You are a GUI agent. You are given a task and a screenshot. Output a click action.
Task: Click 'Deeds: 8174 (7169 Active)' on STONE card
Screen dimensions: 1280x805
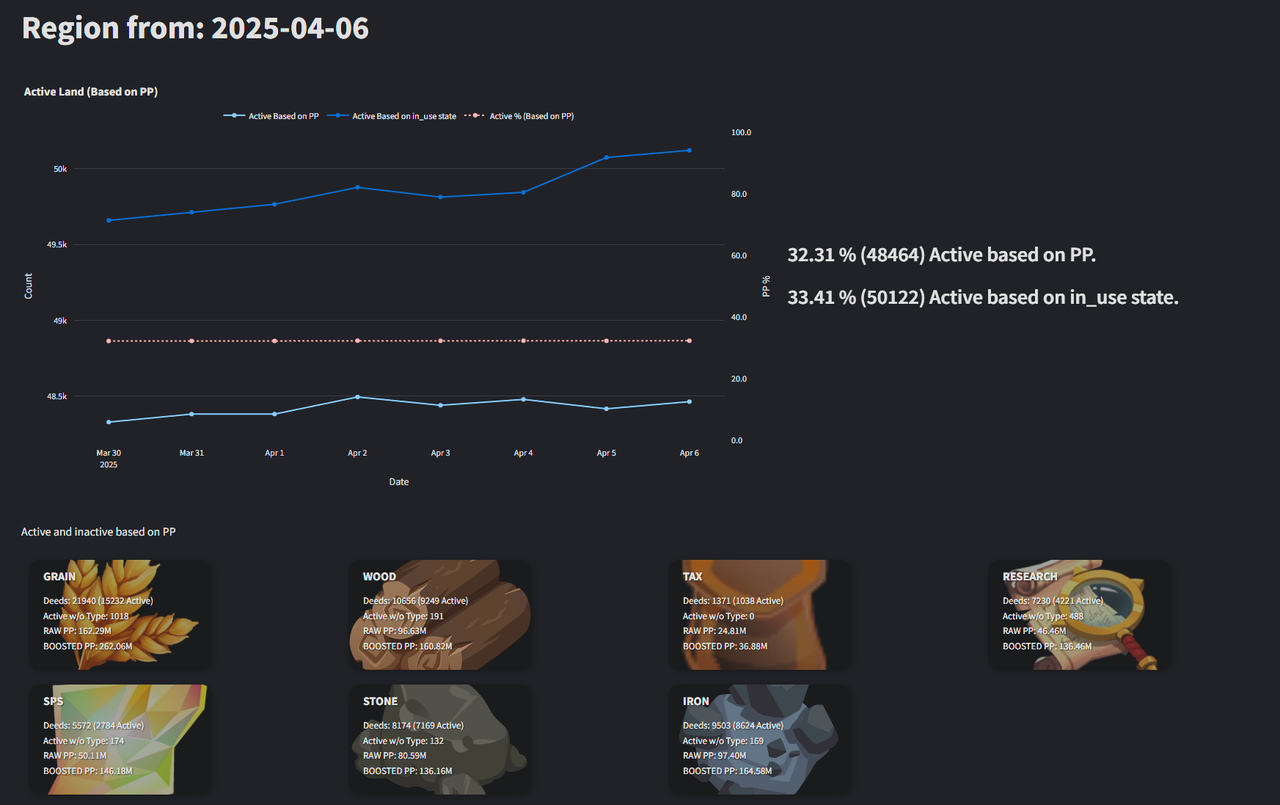point(413,726)
